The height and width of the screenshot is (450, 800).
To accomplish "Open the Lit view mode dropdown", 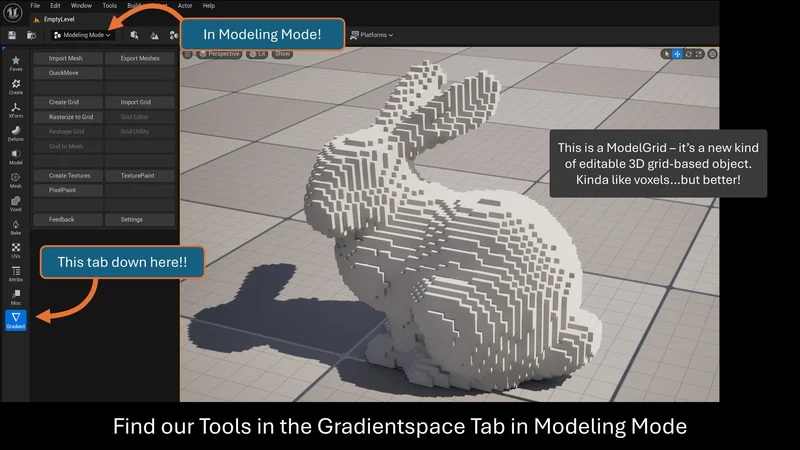I will (257, 54).
